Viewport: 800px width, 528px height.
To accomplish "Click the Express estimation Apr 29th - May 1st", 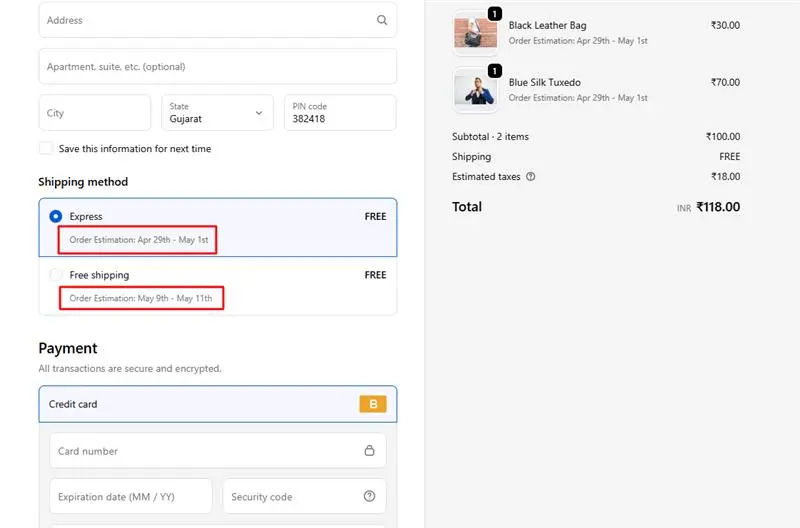I will click(x=139, y=240).
